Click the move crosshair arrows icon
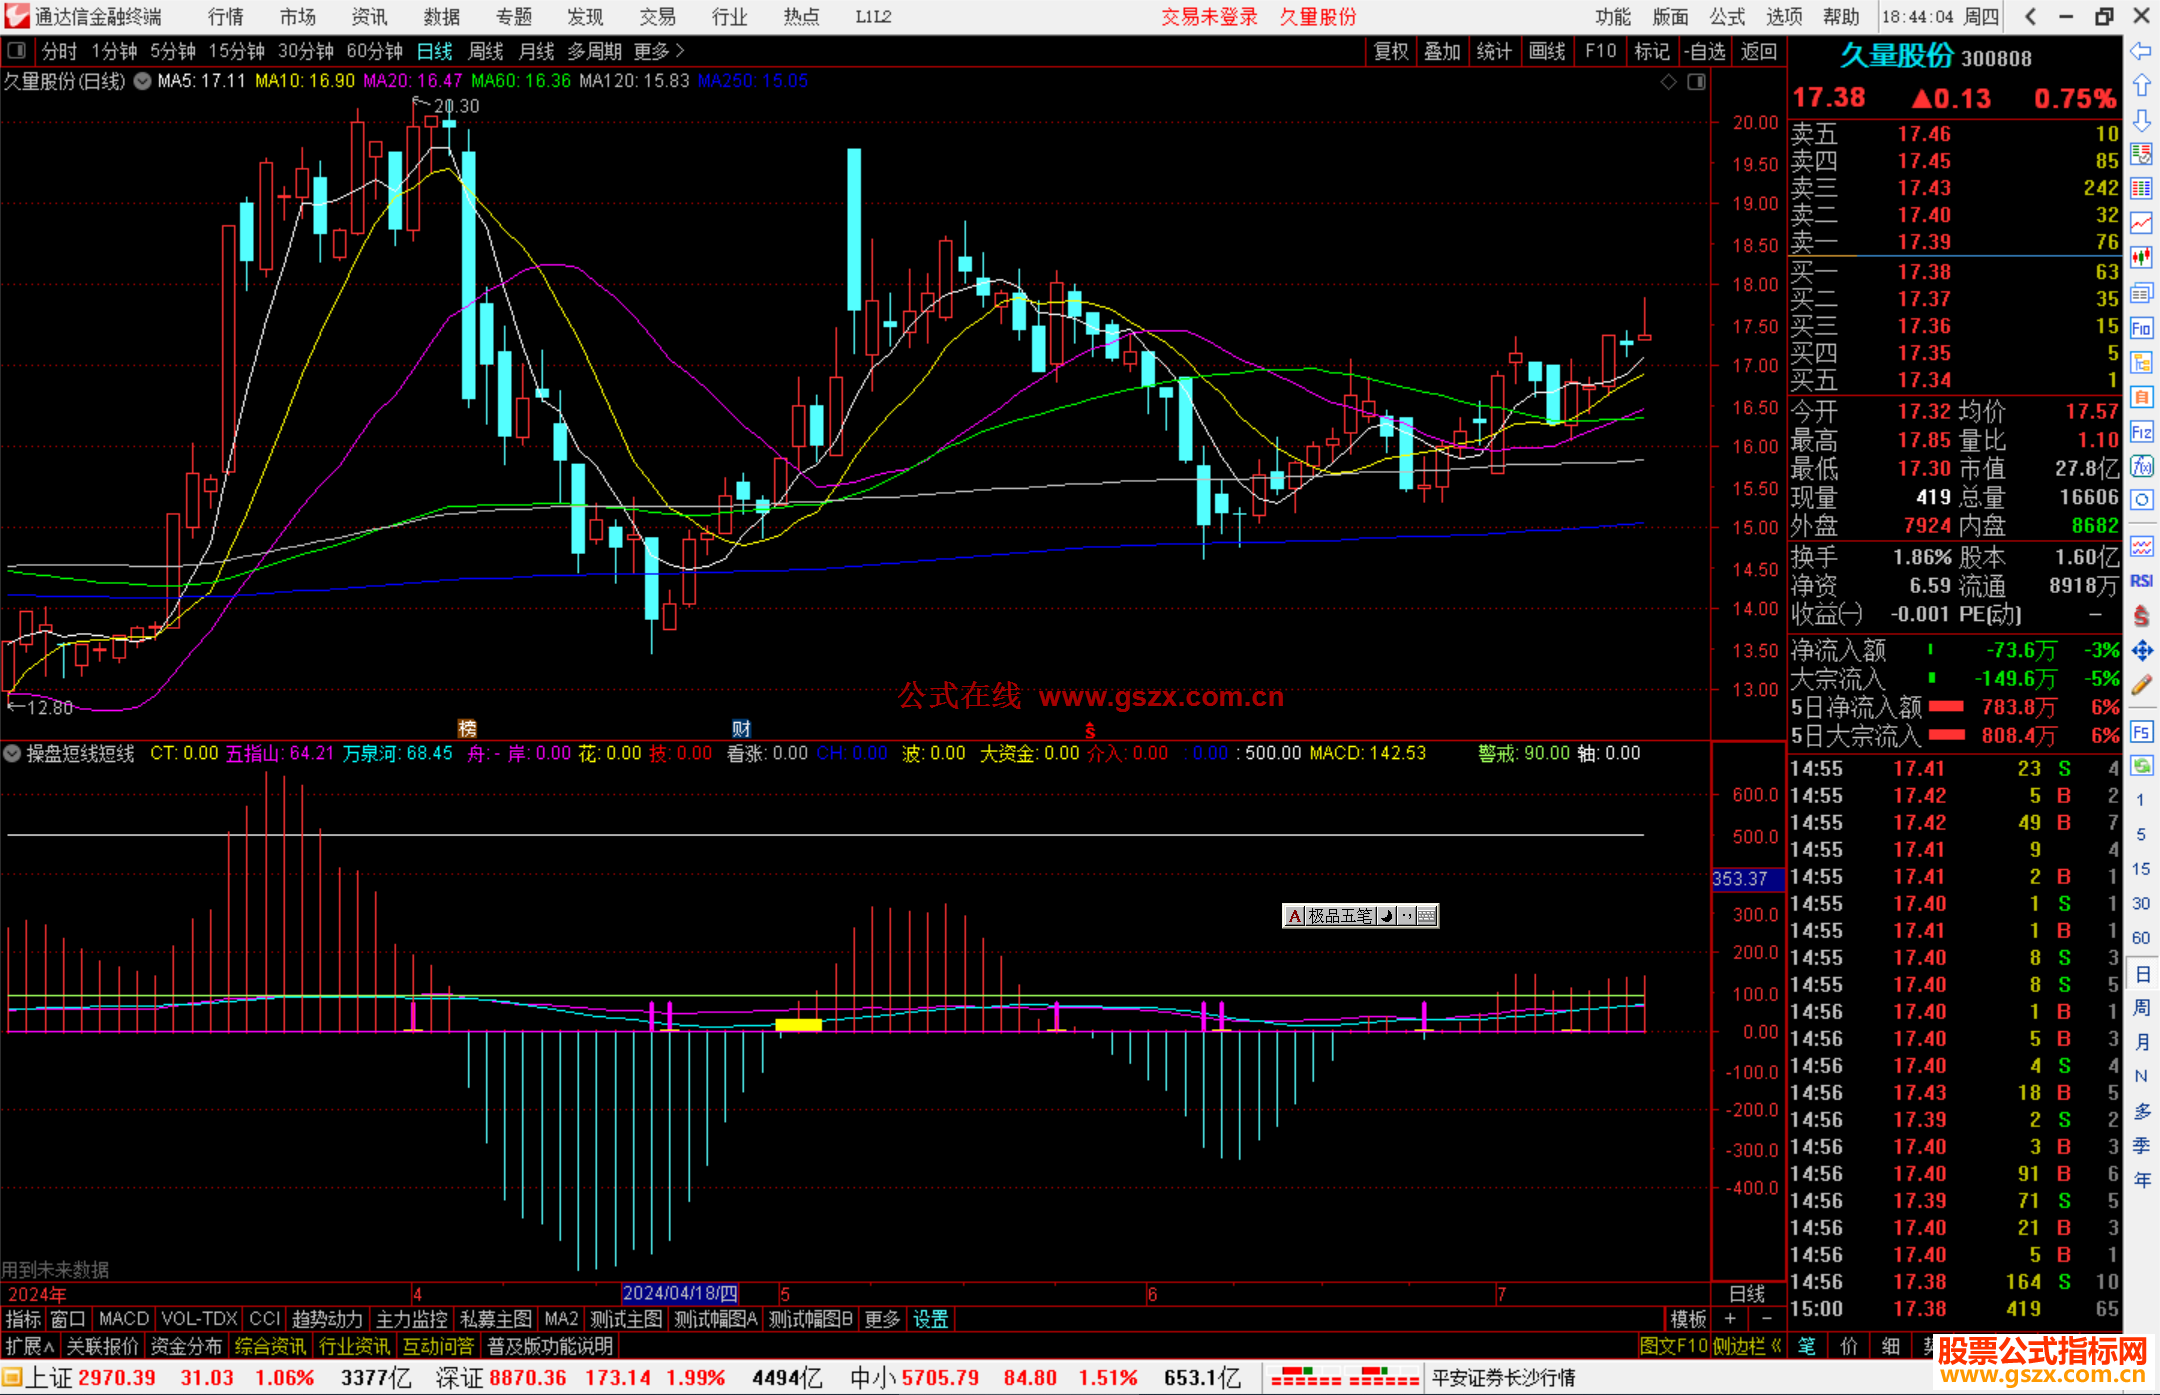This screenshot has width=2160, height=1395. coord(2141,651)
